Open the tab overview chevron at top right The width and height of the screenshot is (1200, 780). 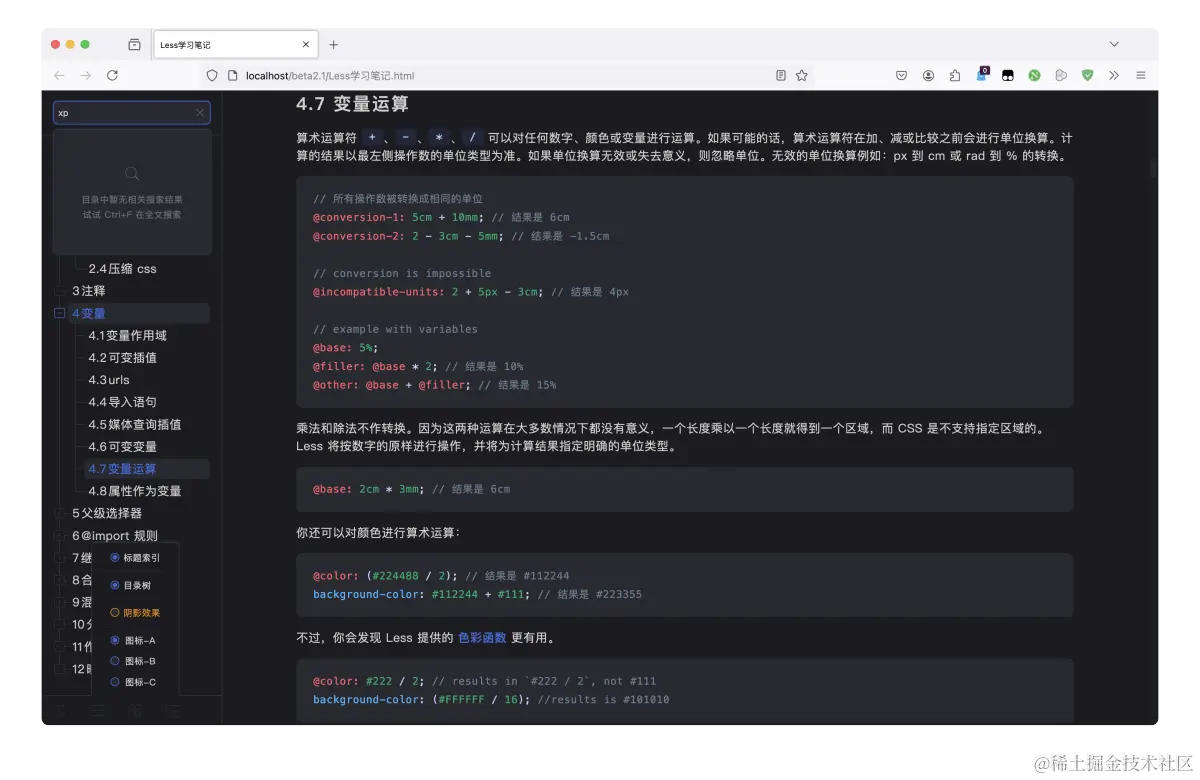(x=1114, y=44)
